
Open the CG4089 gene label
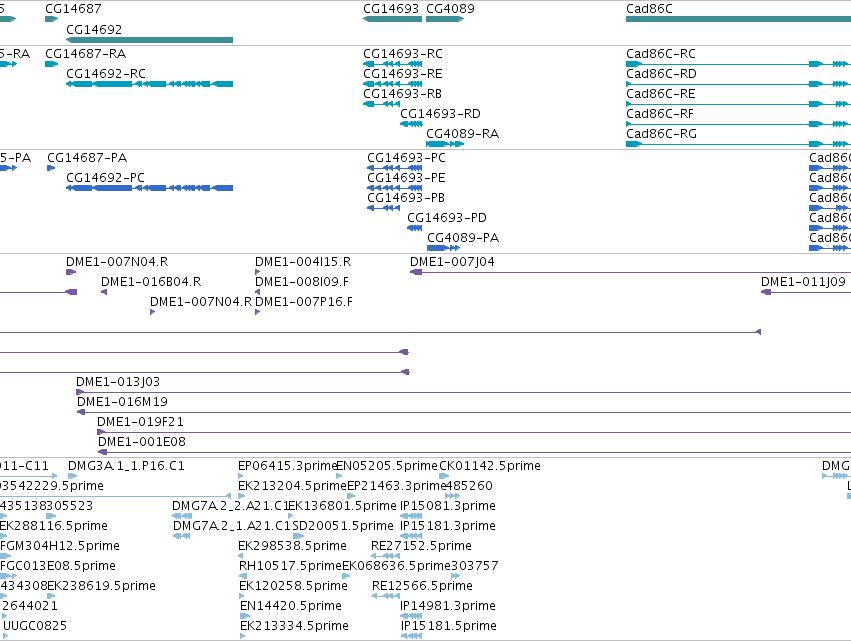450,9
